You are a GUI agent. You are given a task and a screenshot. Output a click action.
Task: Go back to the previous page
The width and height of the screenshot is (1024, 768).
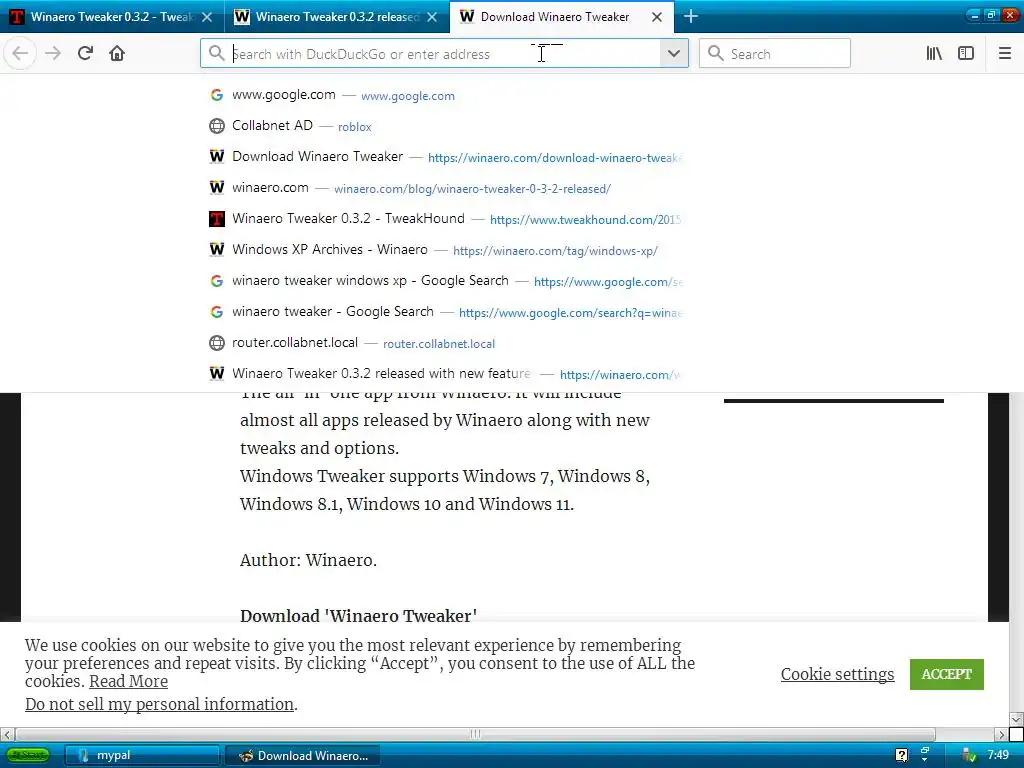(20, 54)
